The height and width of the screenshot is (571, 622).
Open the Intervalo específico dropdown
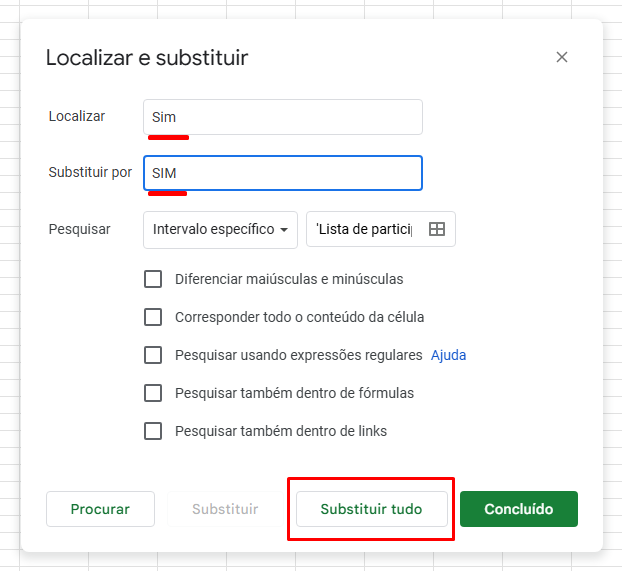[221, 229]
